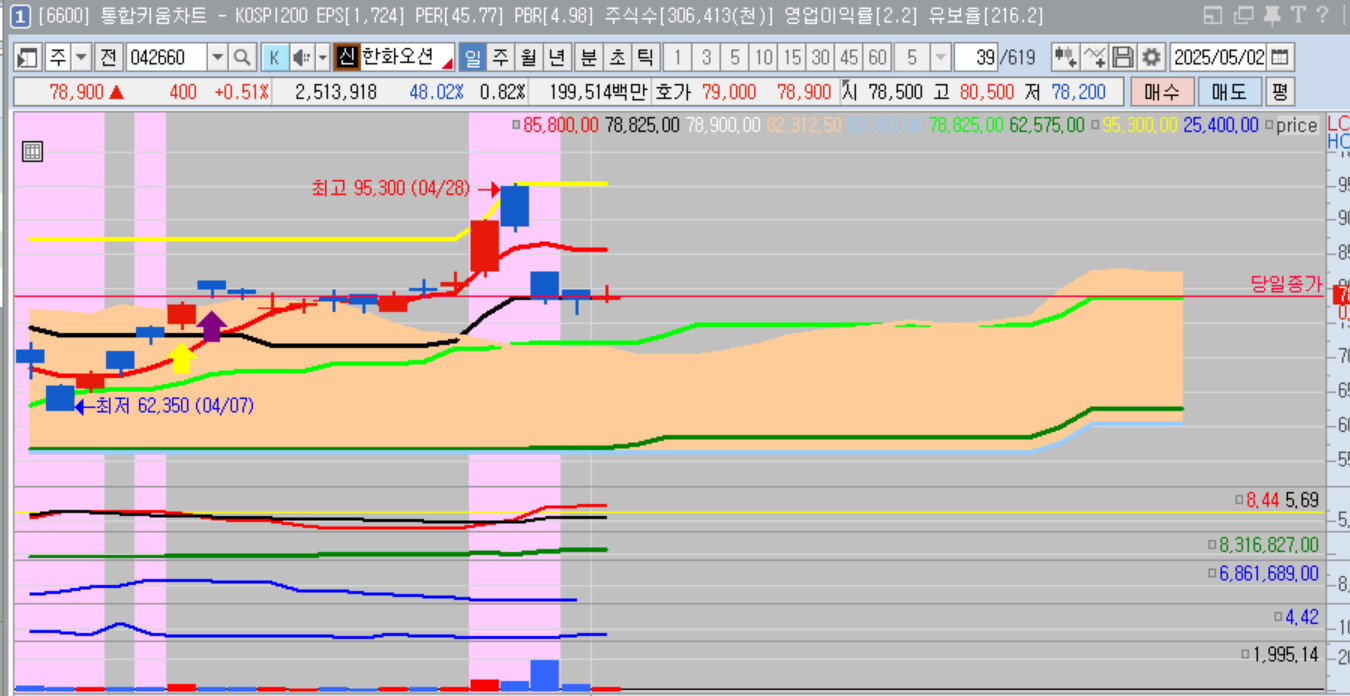
Task: Click the 2025/05/02 date input field
Action: coord(1219,57)
